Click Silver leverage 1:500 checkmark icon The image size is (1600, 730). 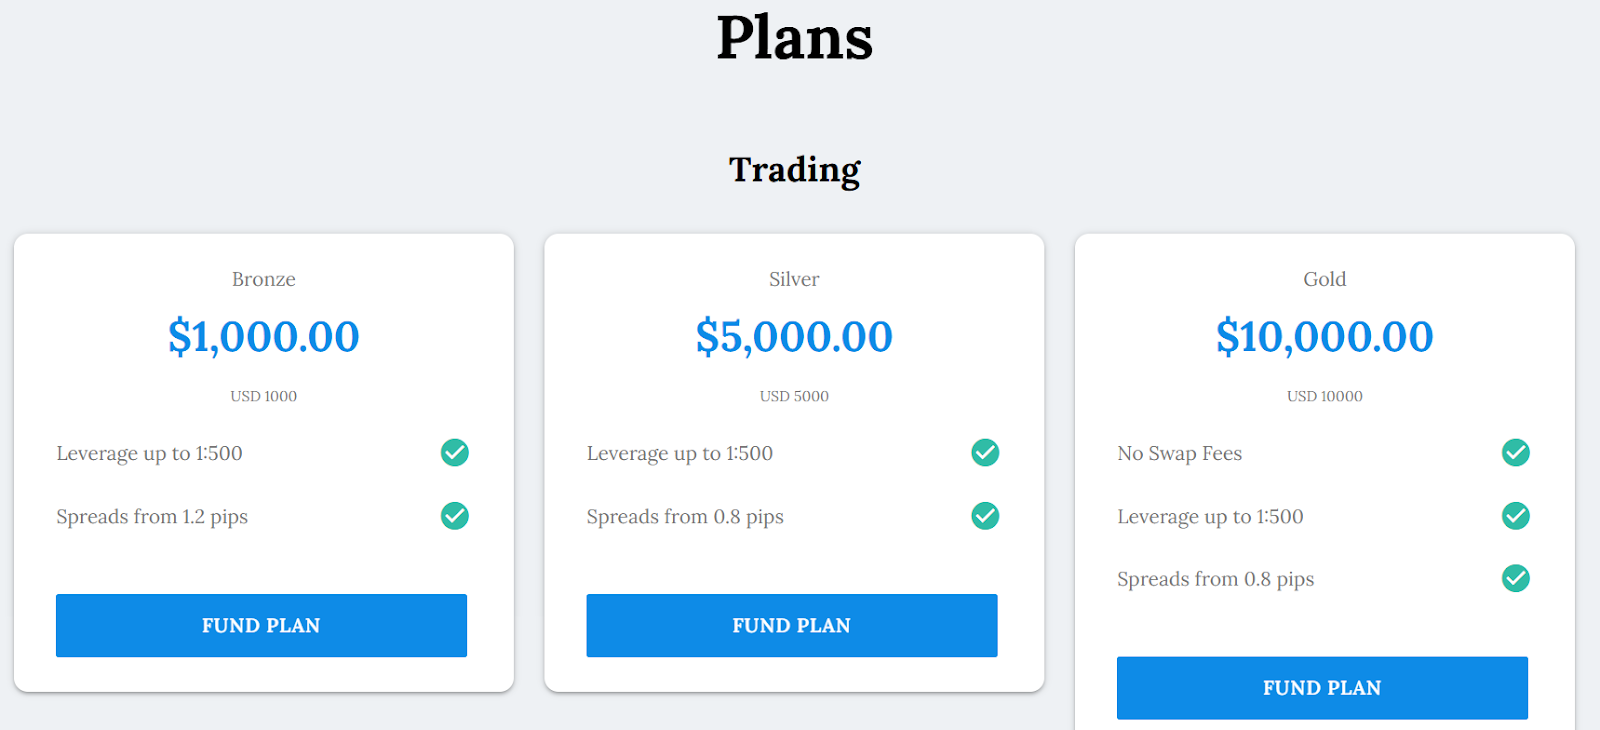(985, 453)
